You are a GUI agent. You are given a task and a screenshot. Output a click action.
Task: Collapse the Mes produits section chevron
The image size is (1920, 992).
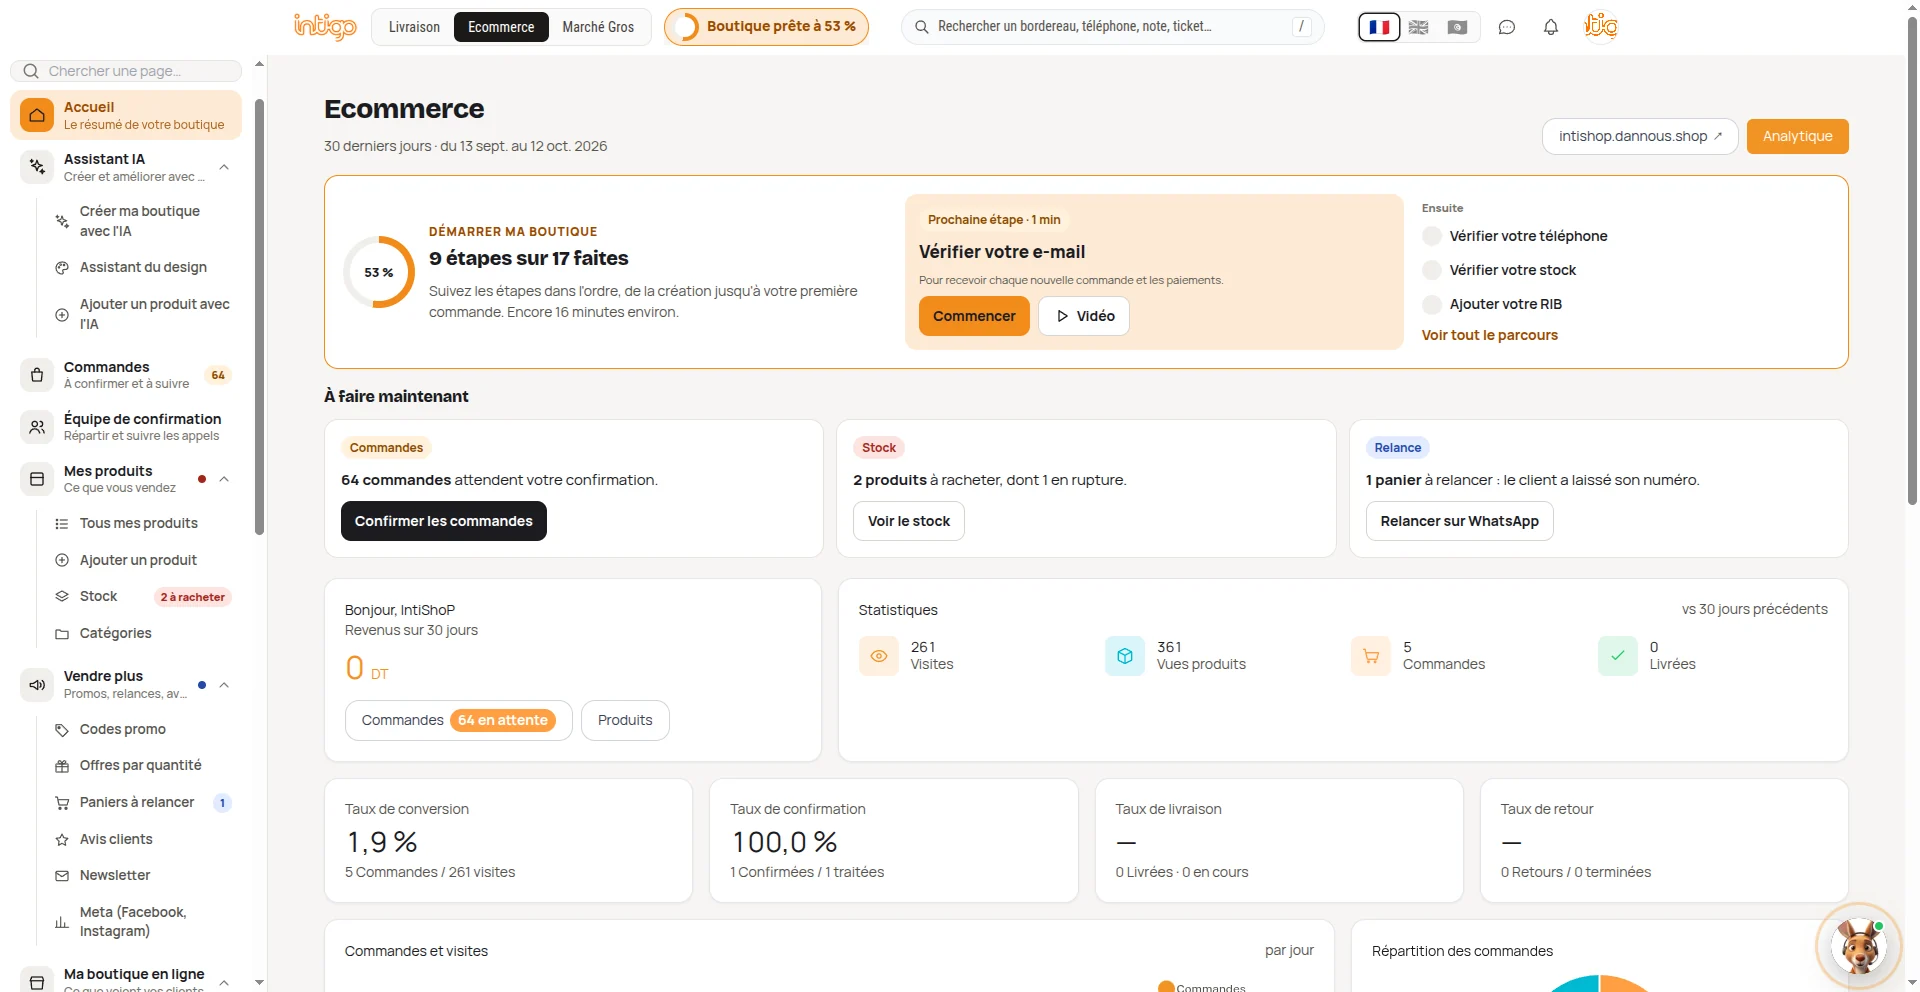tap(224, 479)
